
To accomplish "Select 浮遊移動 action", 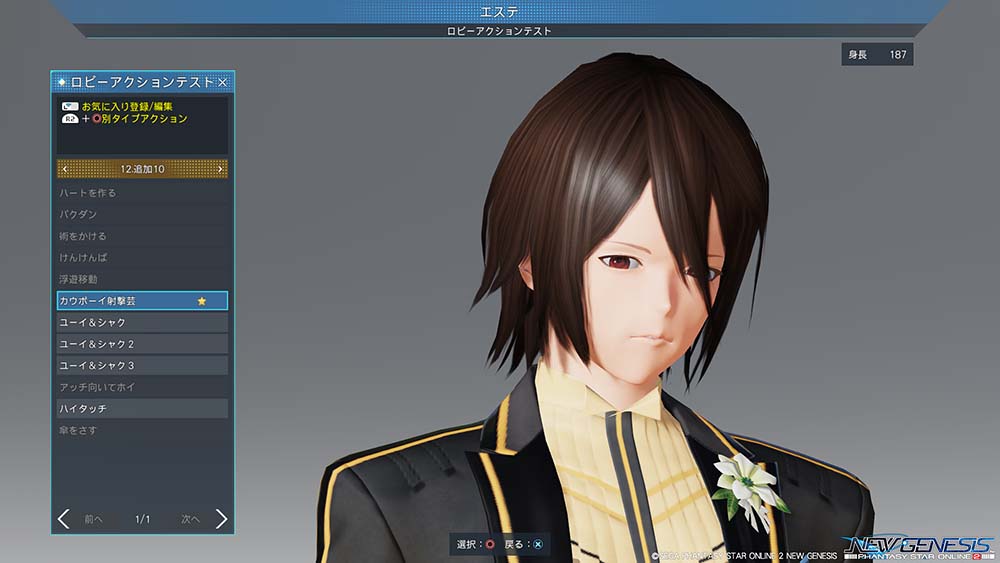I will point(142,279).
